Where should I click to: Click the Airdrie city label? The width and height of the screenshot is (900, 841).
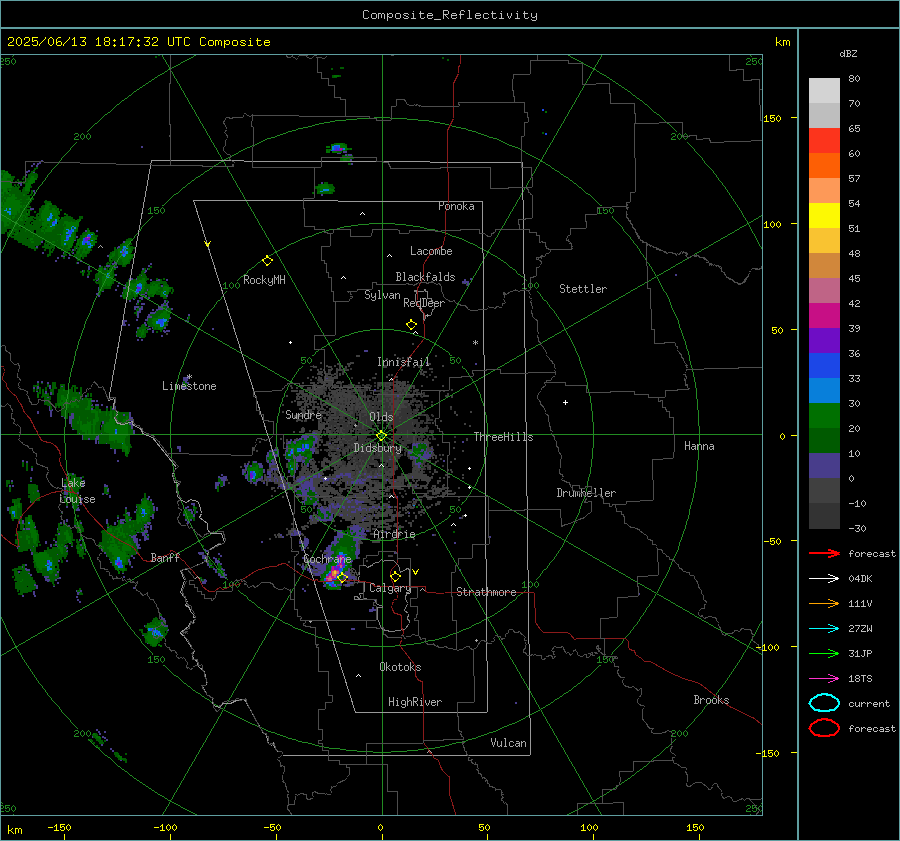pos(394,534)
